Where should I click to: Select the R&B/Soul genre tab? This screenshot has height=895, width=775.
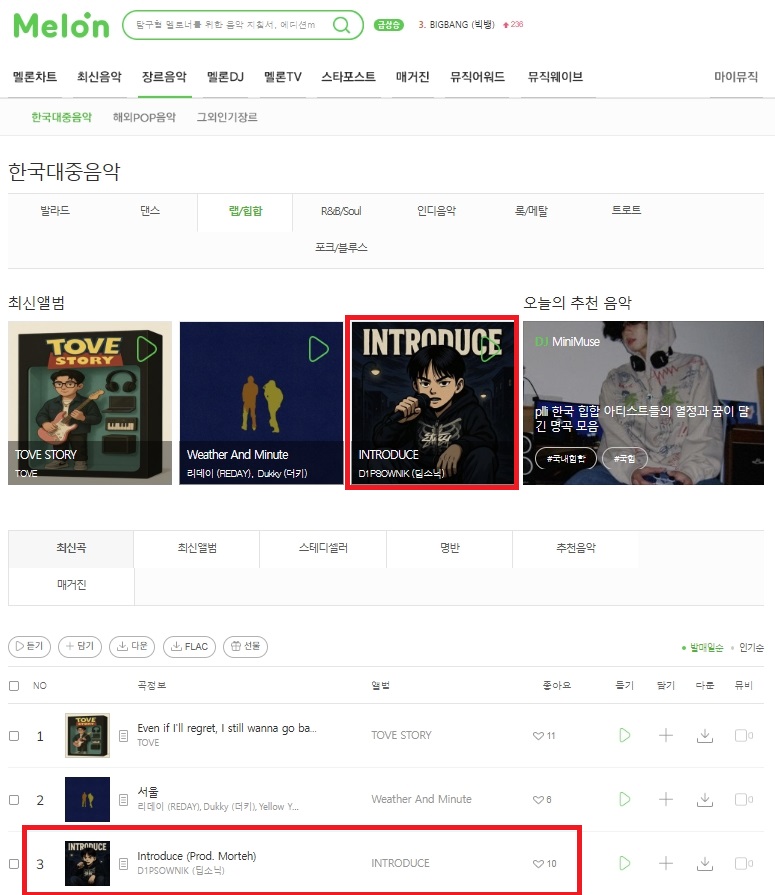pyautogui.click(x=341, y=211)
